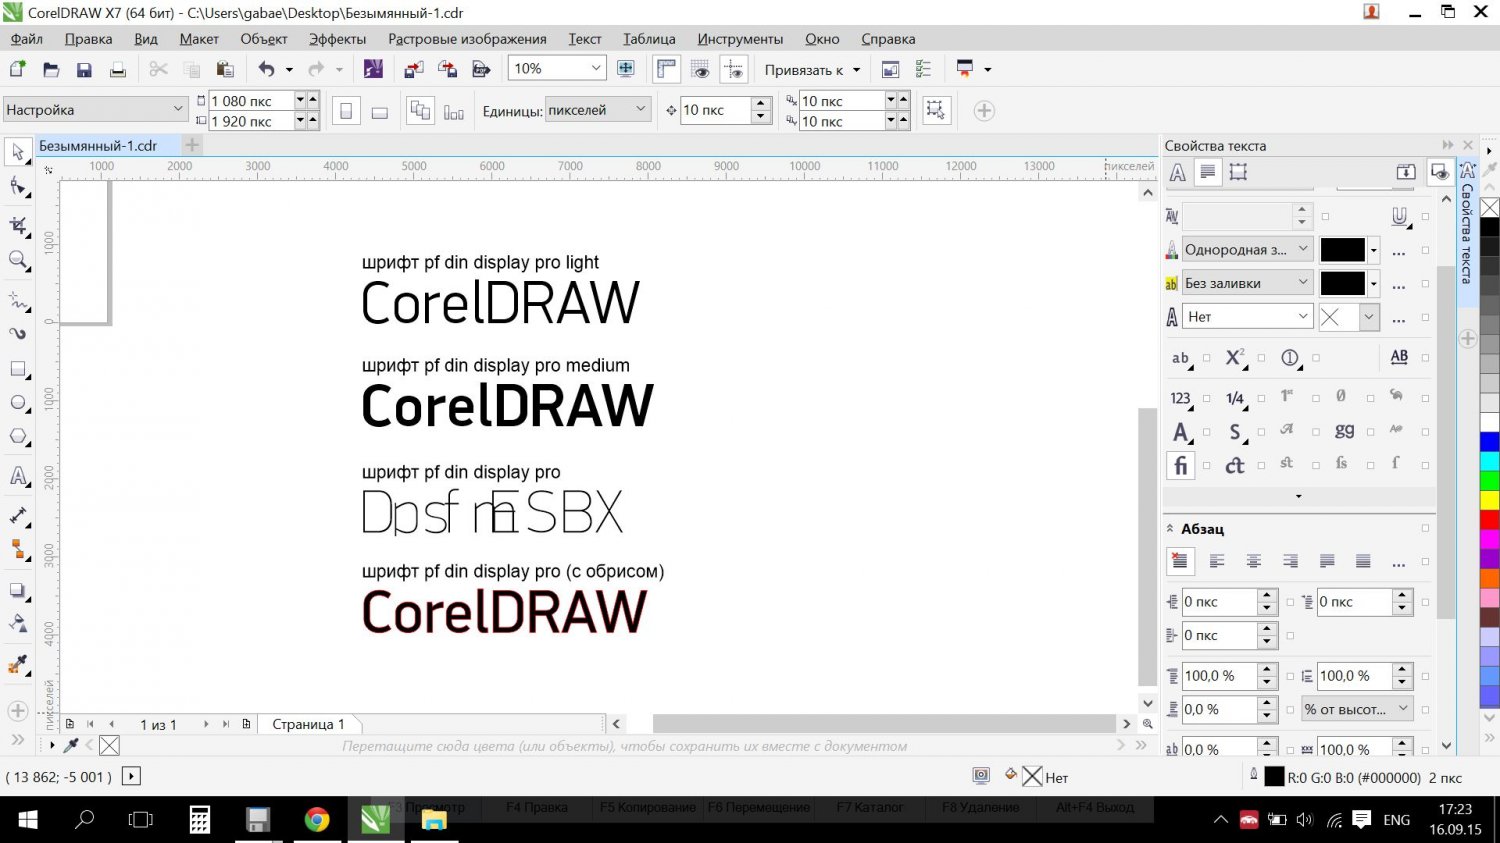Open the units пикселей dropdown
Screen dimensions: 1500x843
pyautogui.click(x=598, y=110)
